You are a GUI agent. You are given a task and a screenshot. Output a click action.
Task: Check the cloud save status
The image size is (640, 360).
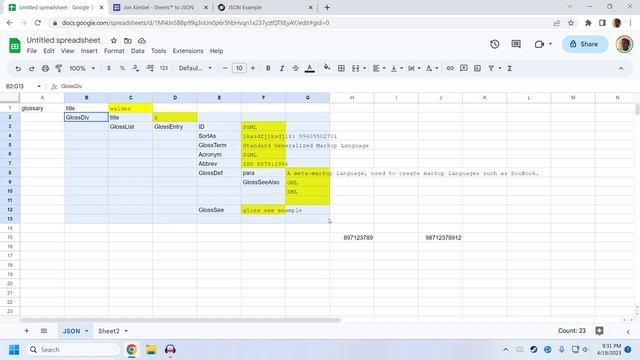click(x=142, y=40)
